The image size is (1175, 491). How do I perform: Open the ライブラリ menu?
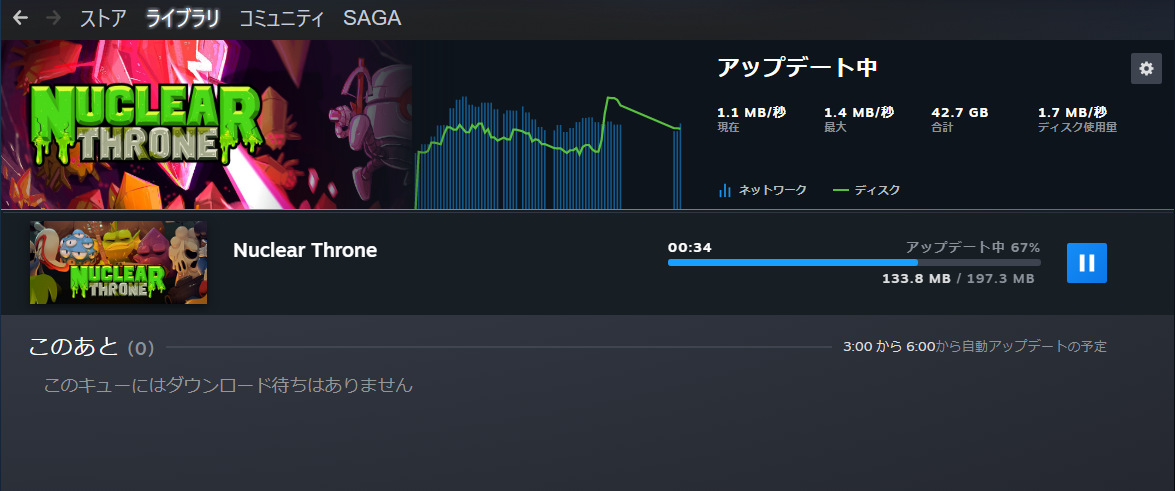183,18
